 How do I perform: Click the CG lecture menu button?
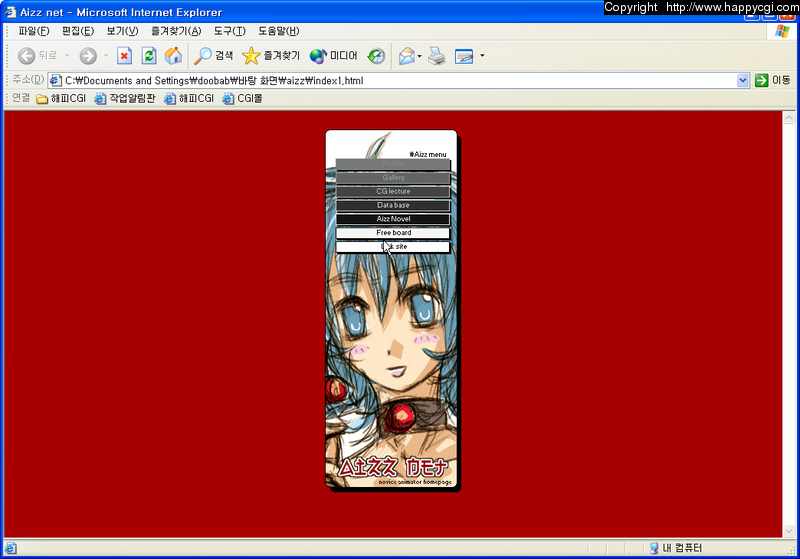393,191
